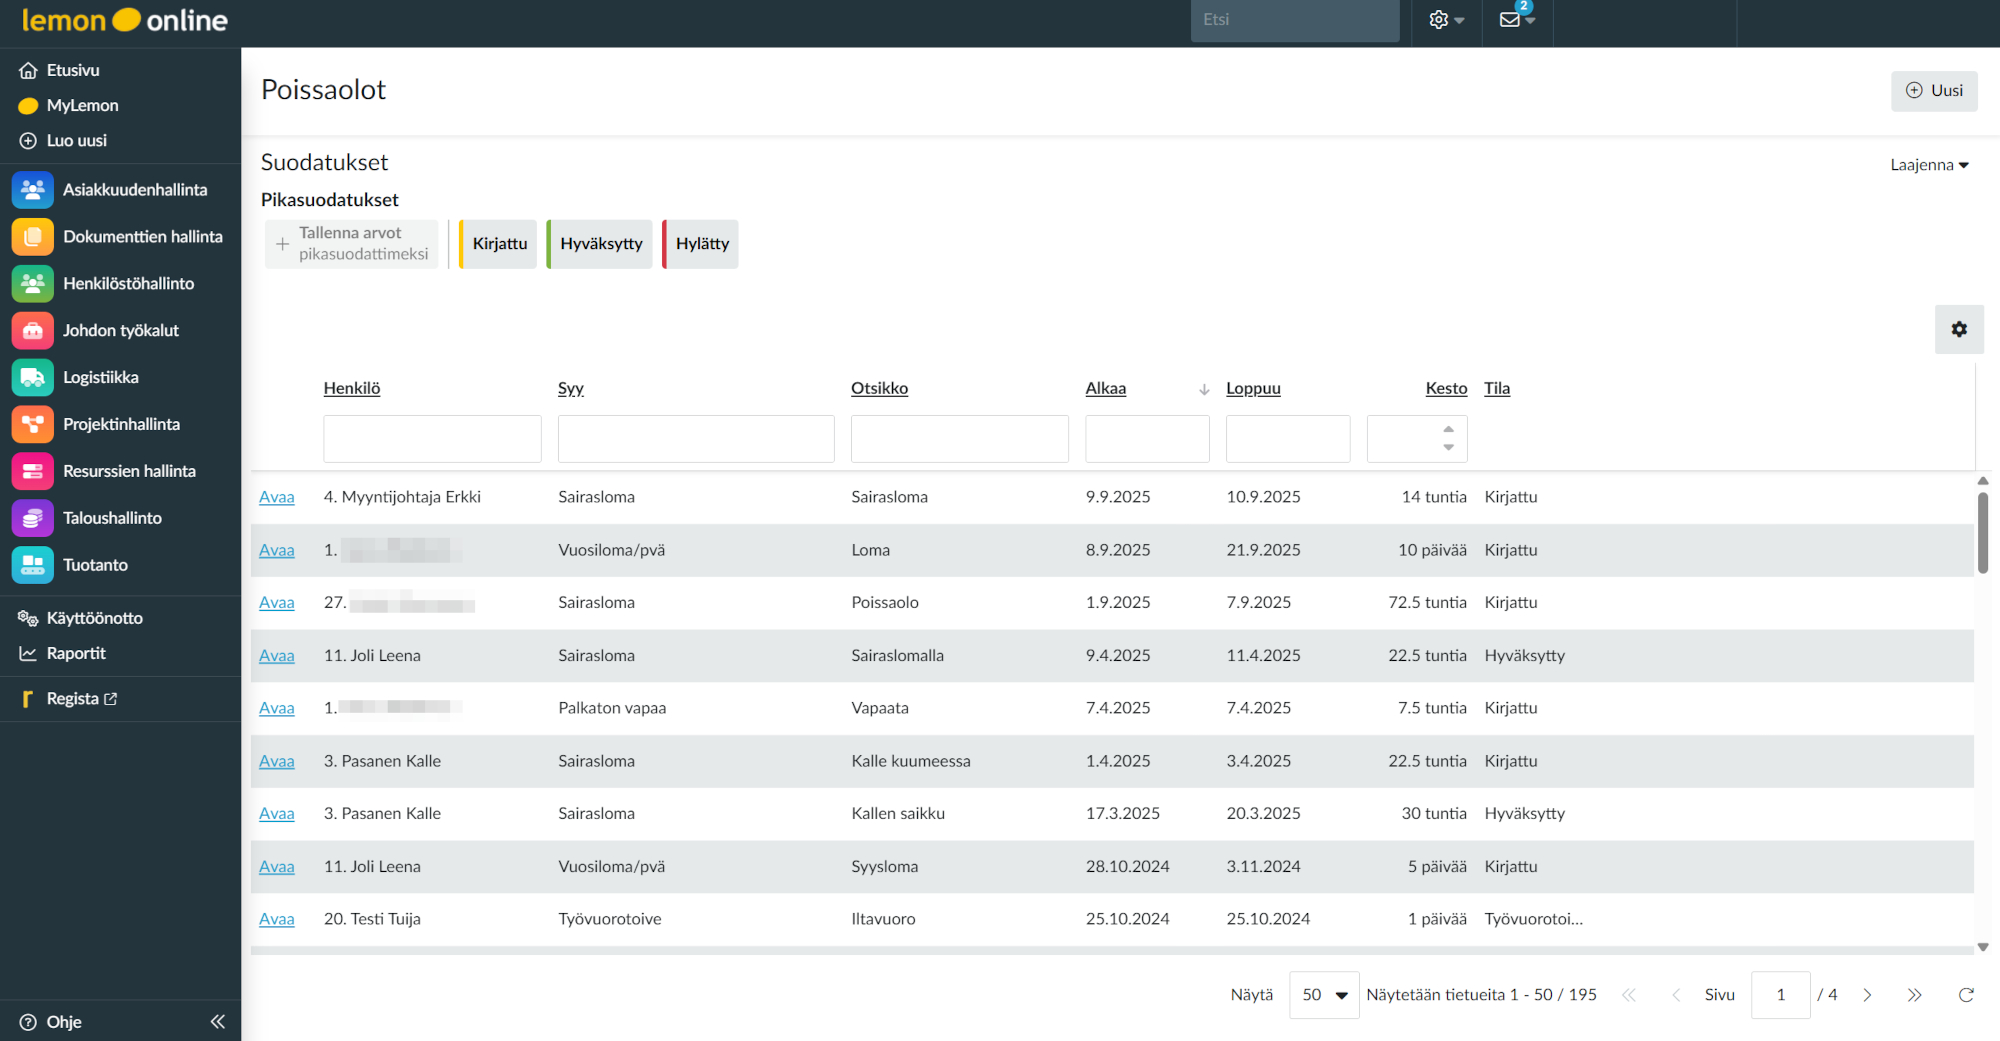
Task: Expand filters with Laajenna dropdown
Action: click(1929, 165)
